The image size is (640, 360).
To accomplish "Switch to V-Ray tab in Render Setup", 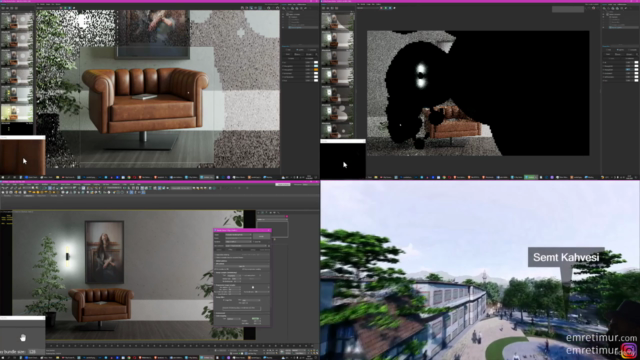I will (x=230, y=250).
